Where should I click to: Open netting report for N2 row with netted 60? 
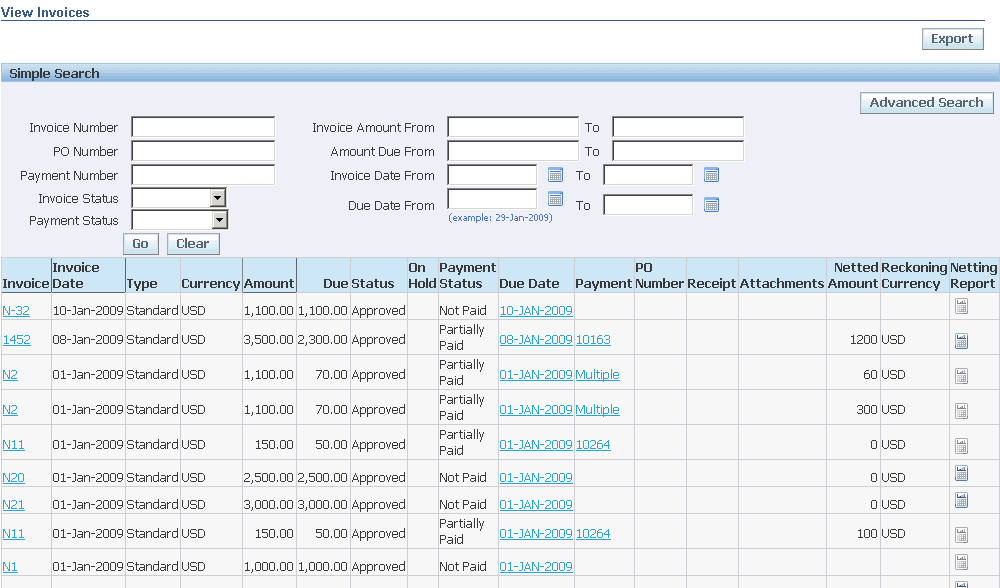point(961,376)
